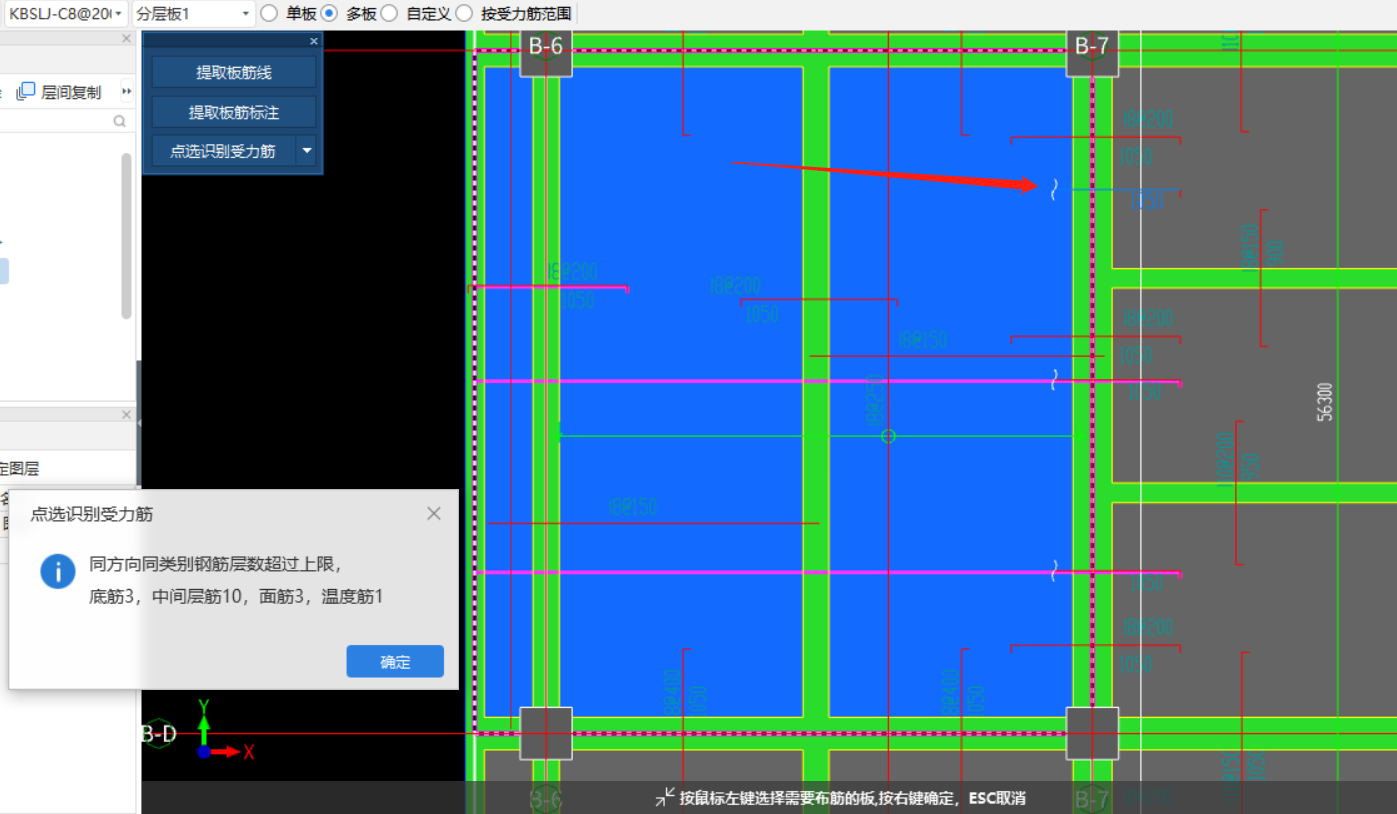Select the 多板 radio option
Image resolution: width=1397 pixels, height=814 pixels.
[x=329, y=14]
